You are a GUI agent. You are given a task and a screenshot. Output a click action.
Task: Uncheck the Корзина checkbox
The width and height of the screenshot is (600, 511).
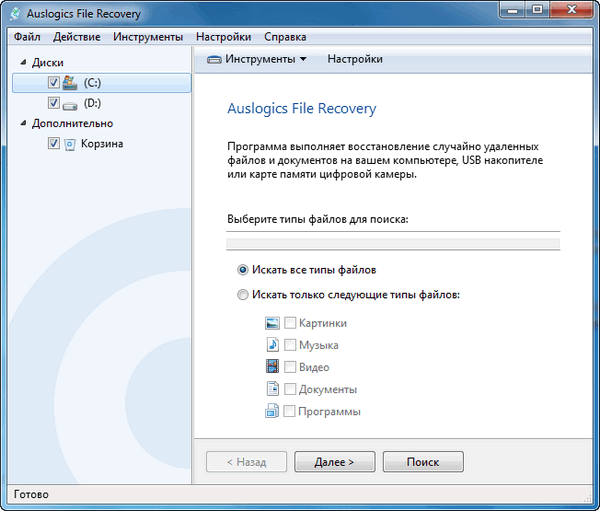[54, 144]
